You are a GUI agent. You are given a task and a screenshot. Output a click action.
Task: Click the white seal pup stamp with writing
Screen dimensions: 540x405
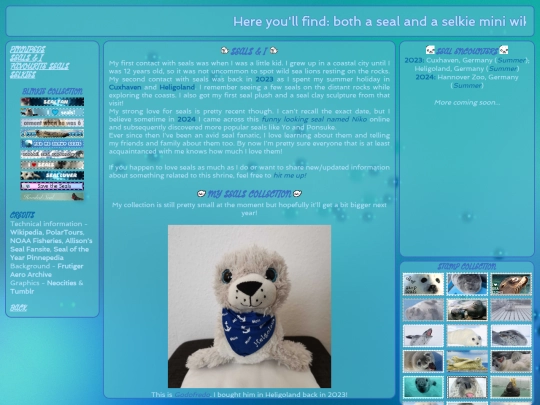pos(423,284)
